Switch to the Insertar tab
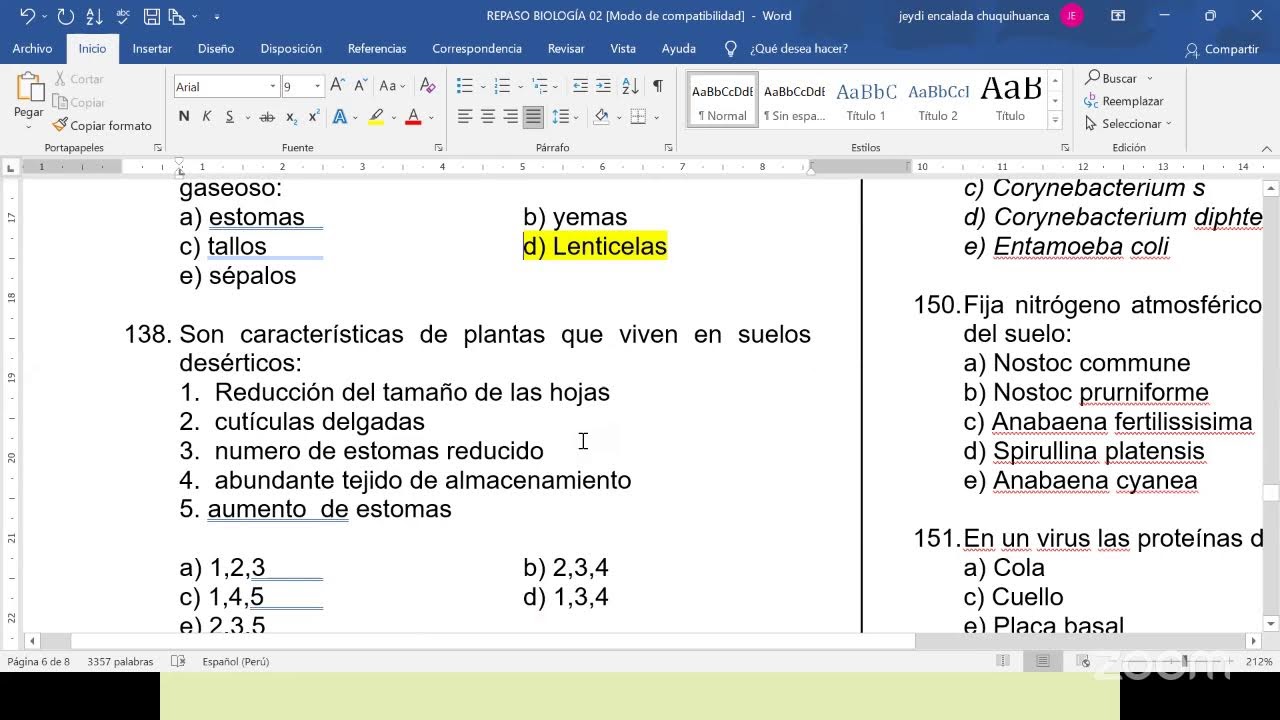 152,48
